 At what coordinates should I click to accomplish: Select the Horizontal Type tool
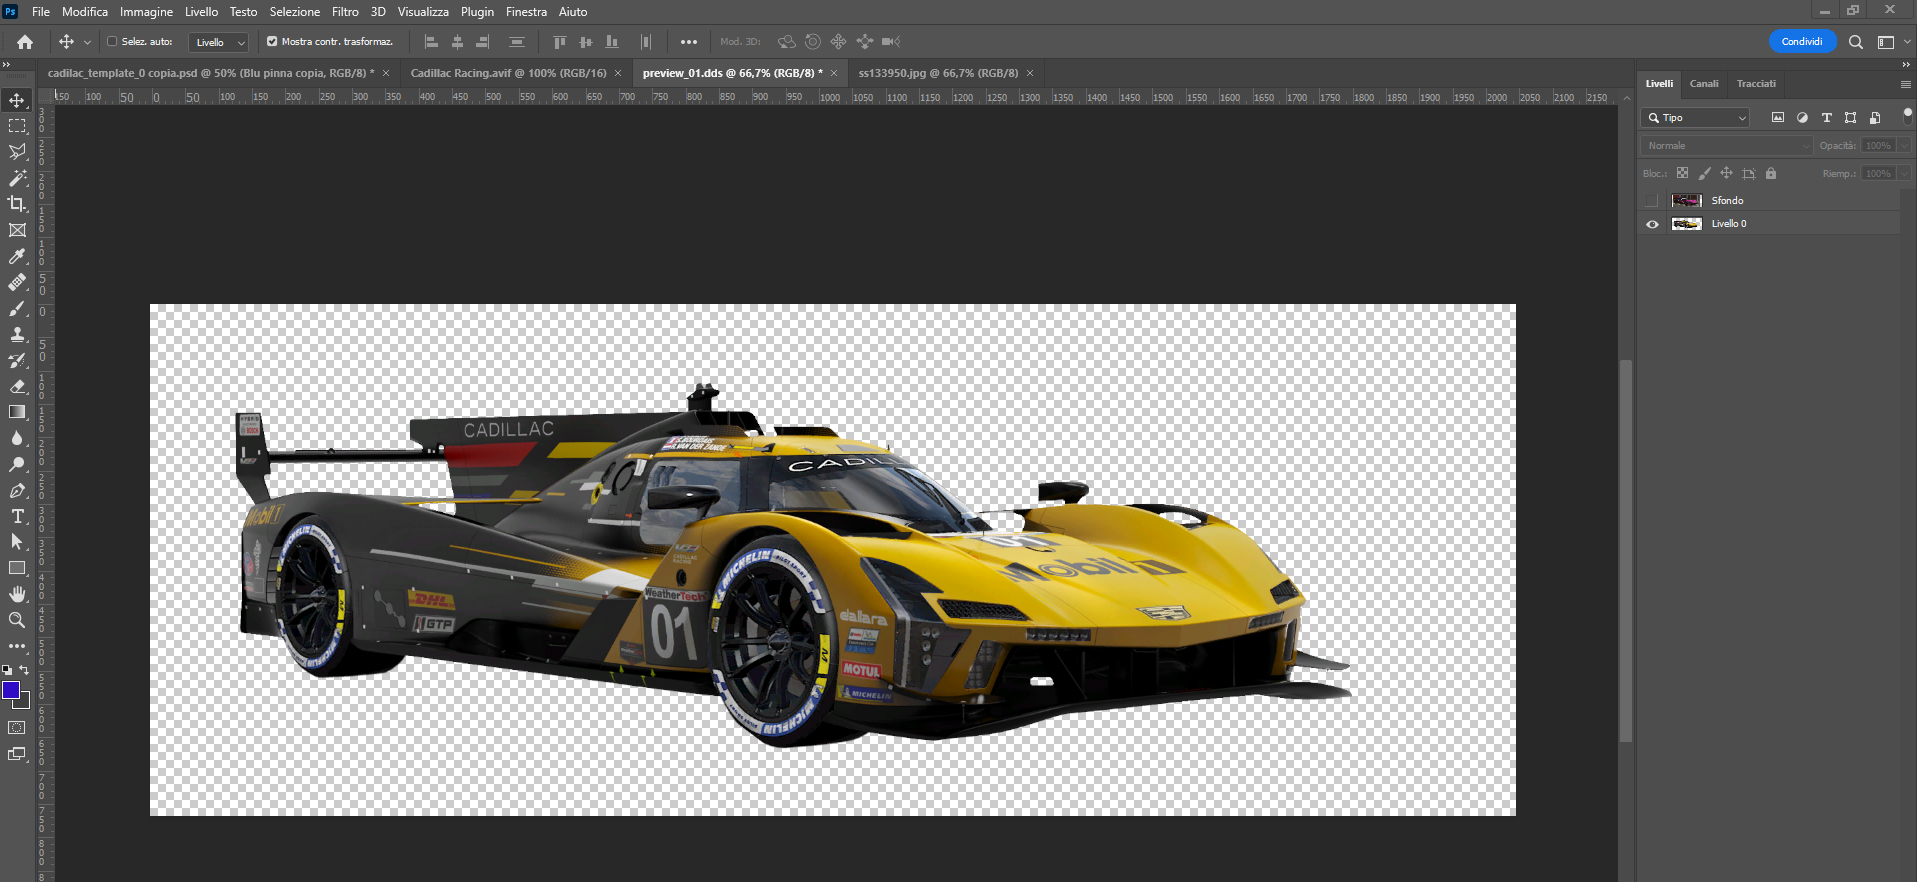pos(17,516)
